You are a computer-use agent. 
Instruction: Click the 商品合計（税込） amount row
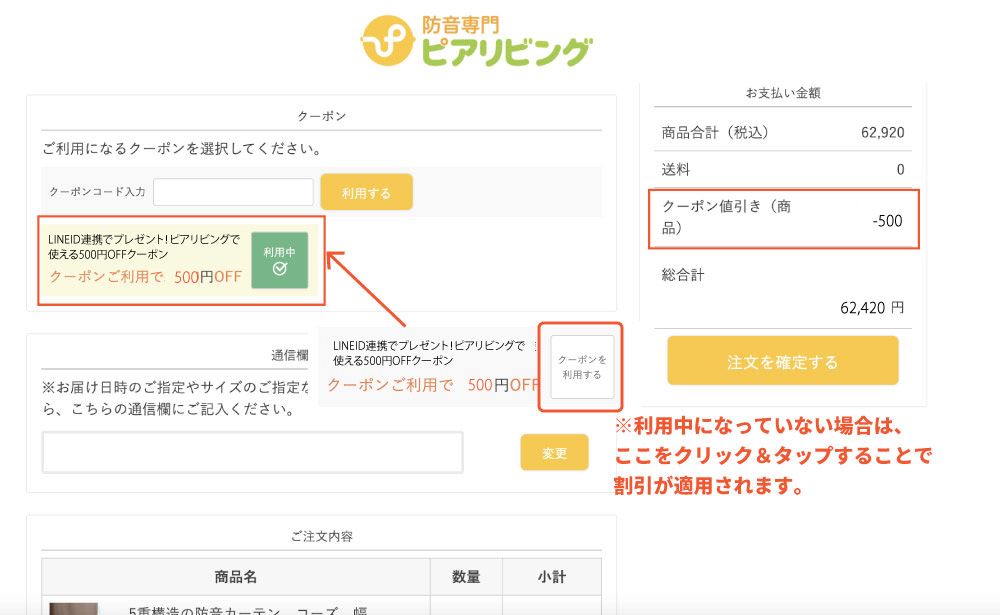click(x=783, y=131)
